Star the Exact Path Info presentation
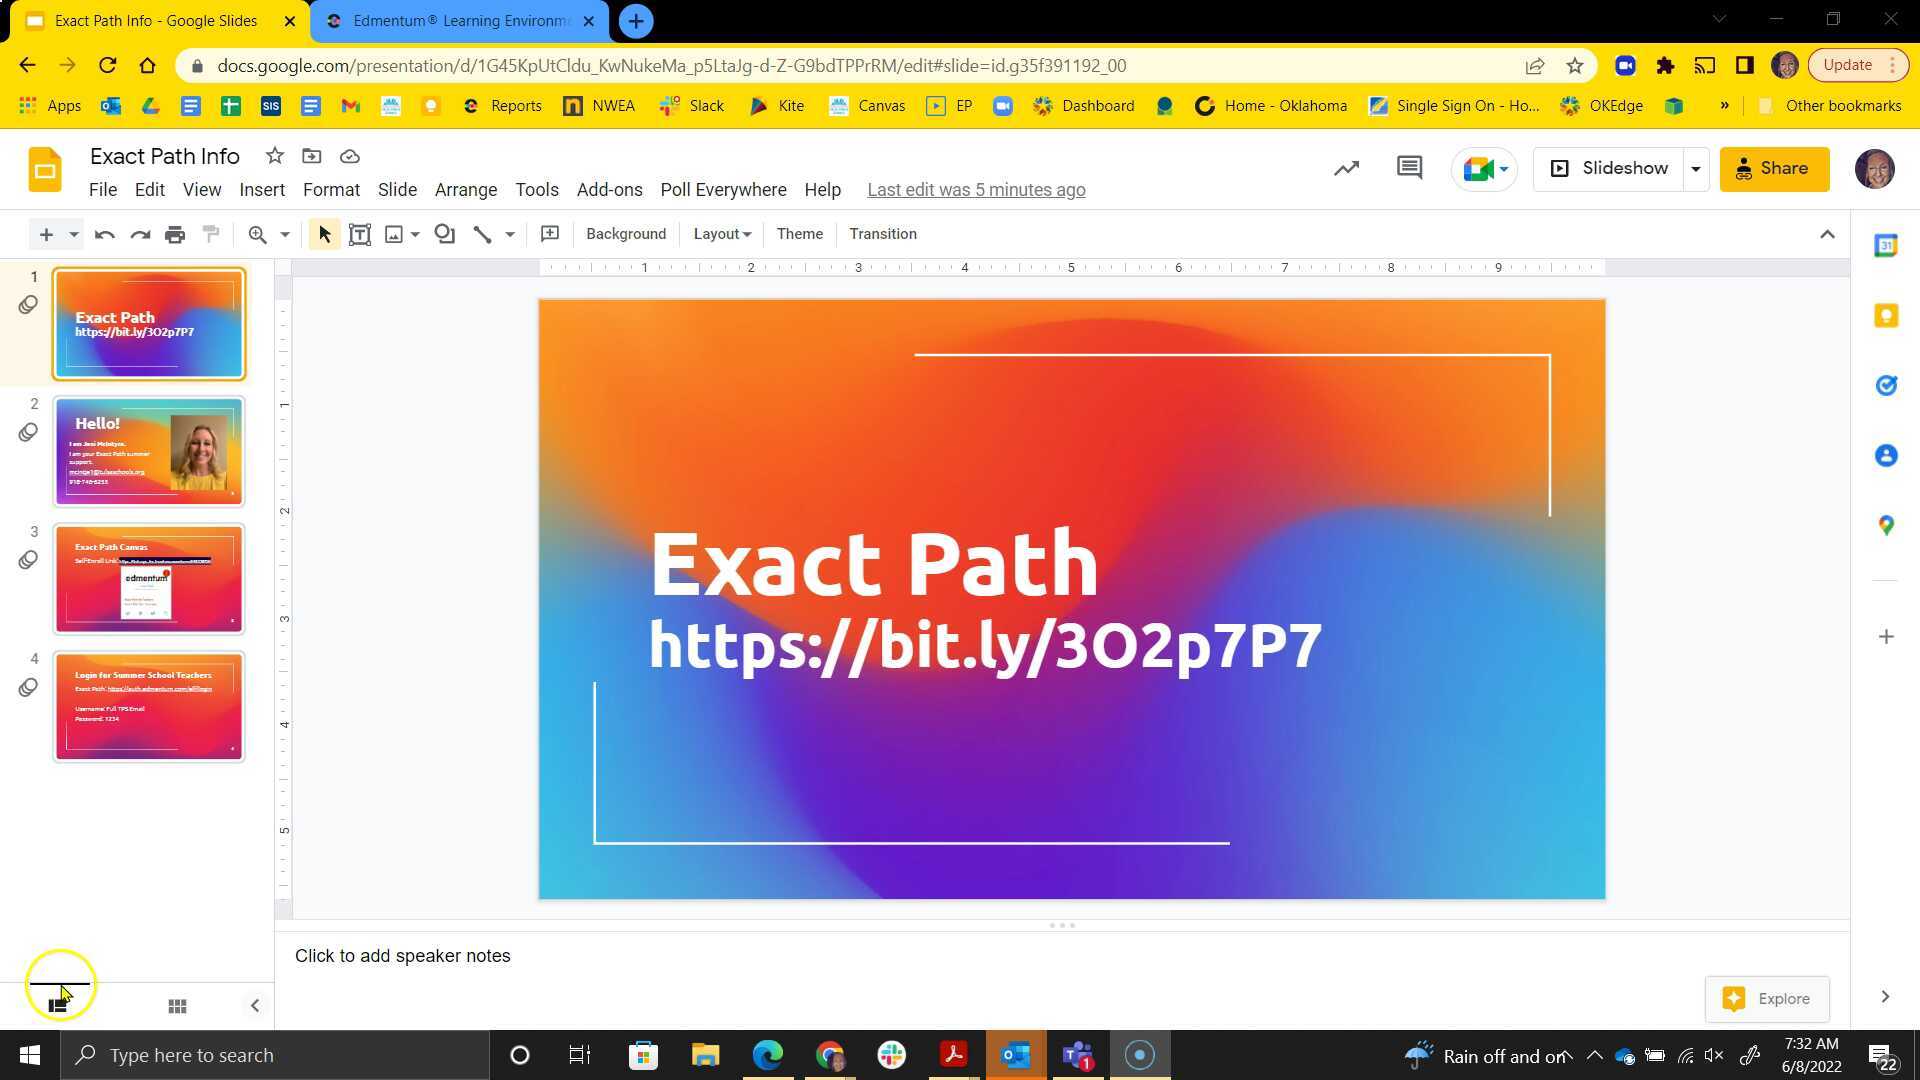Viewport: 1920px width, 1080px height. [x=274, y=156]
